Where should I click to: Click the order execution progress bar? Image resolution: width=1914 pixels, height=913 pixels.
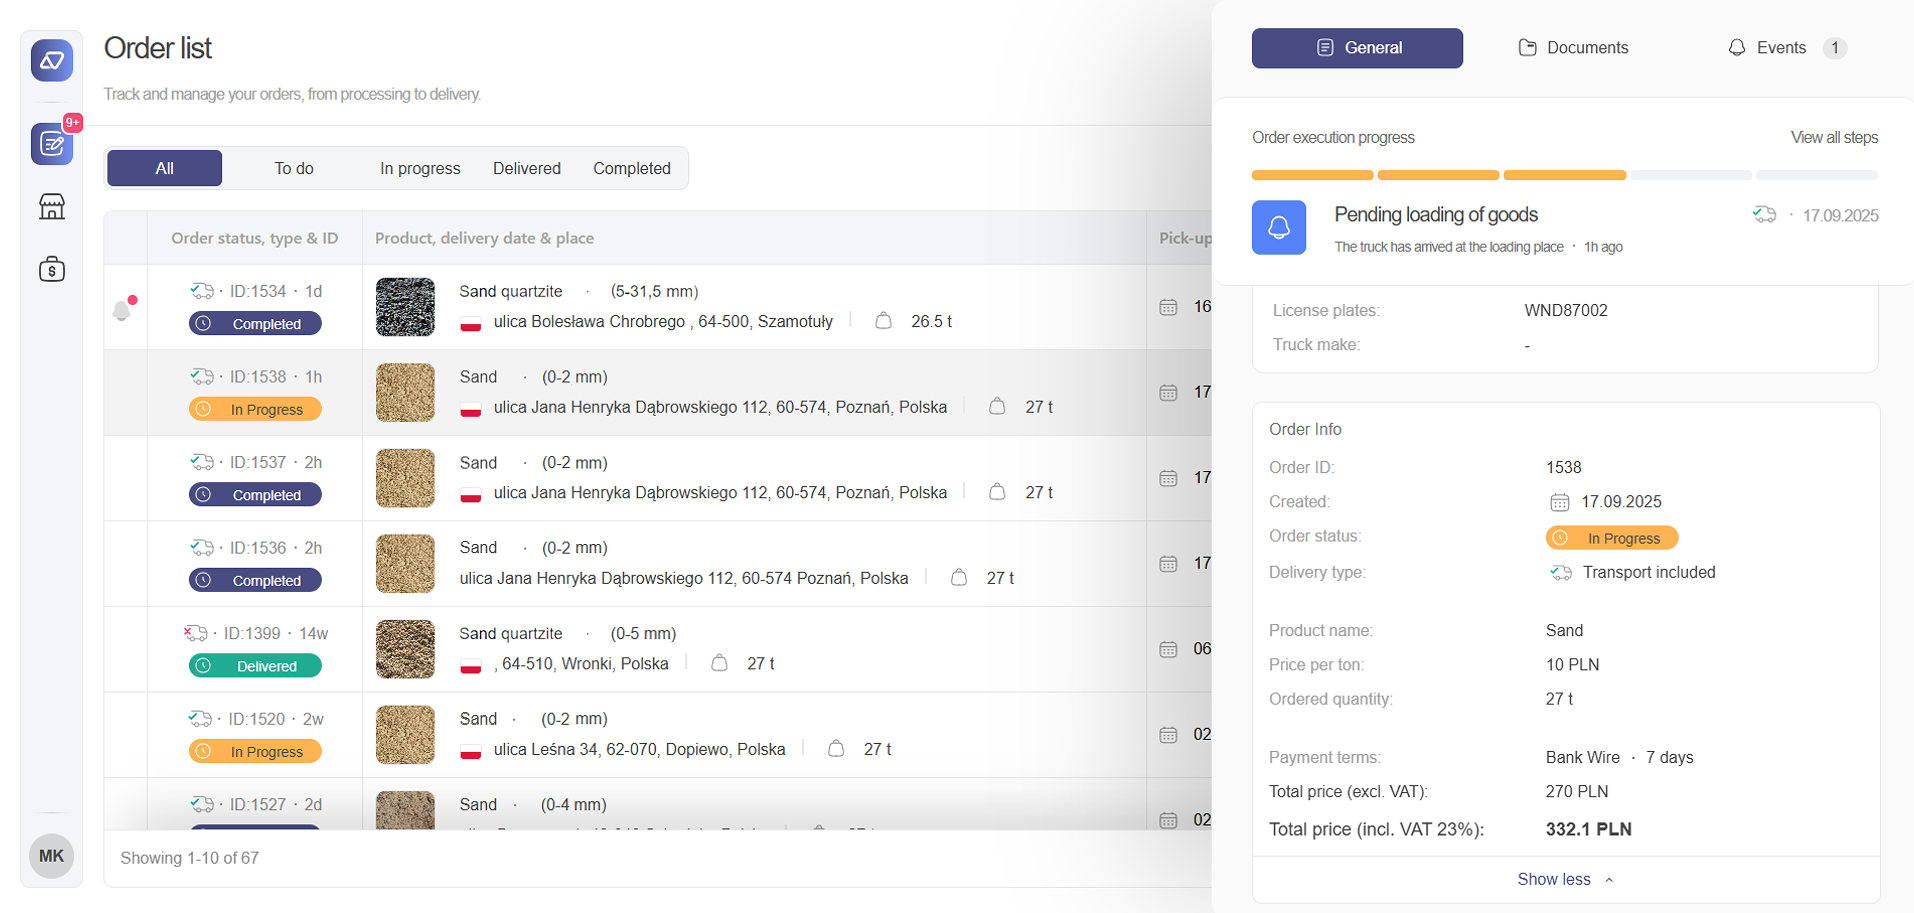click(1564, 176)
